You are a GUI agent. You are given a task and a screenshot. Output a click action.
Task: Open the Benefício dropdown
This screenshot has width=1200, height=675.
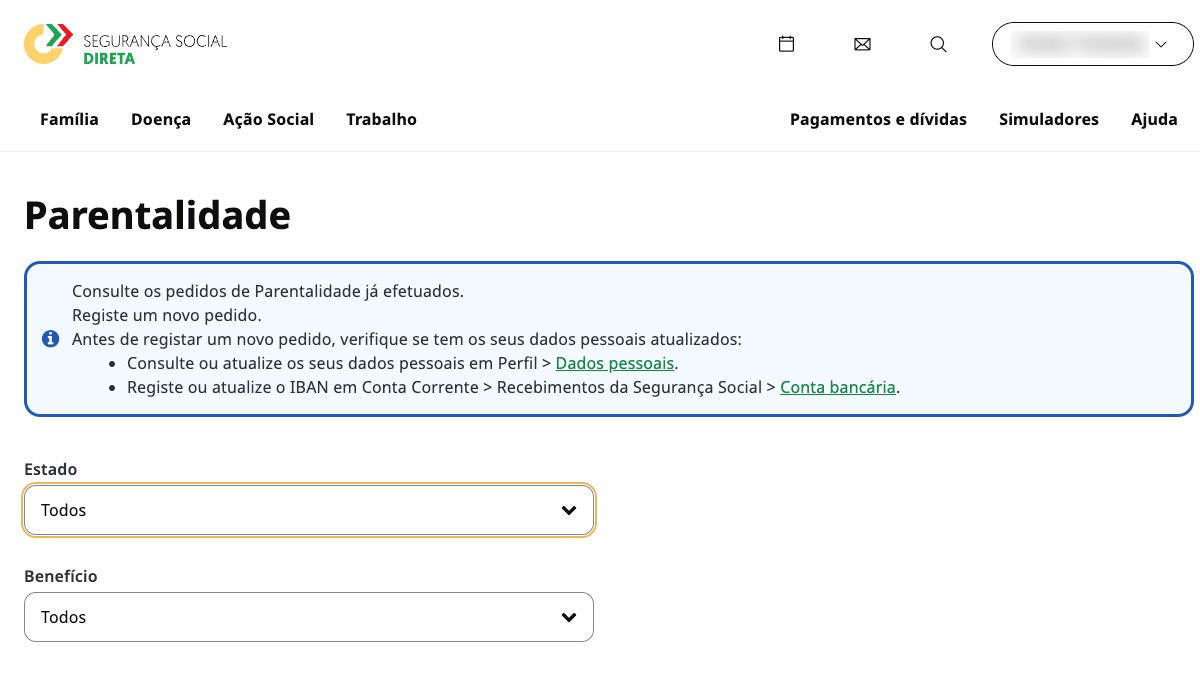pos(309,617)
